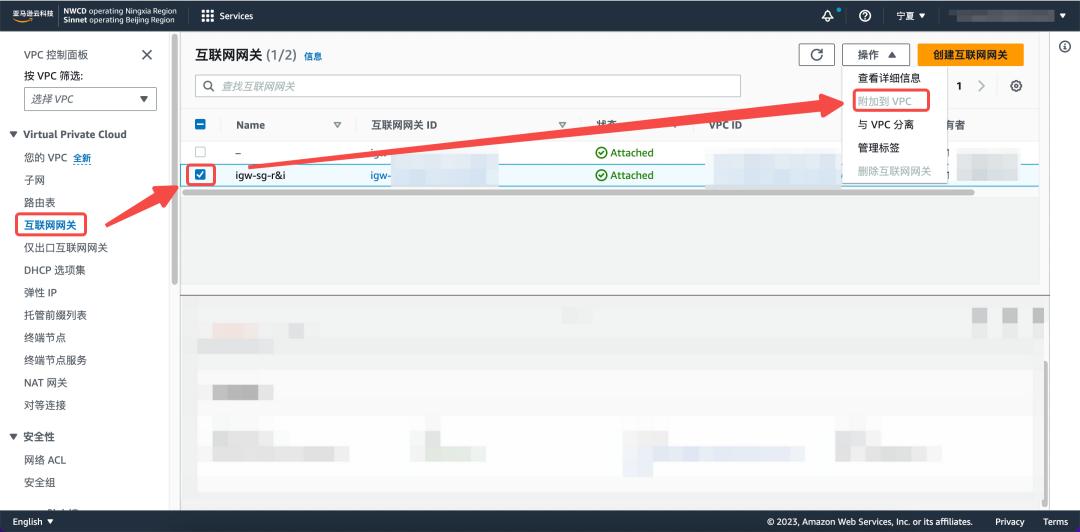The width and height of the screenshot is (1080, 532).
Task: Click the Privacy footer link
Action: (x=1010, y=522)
